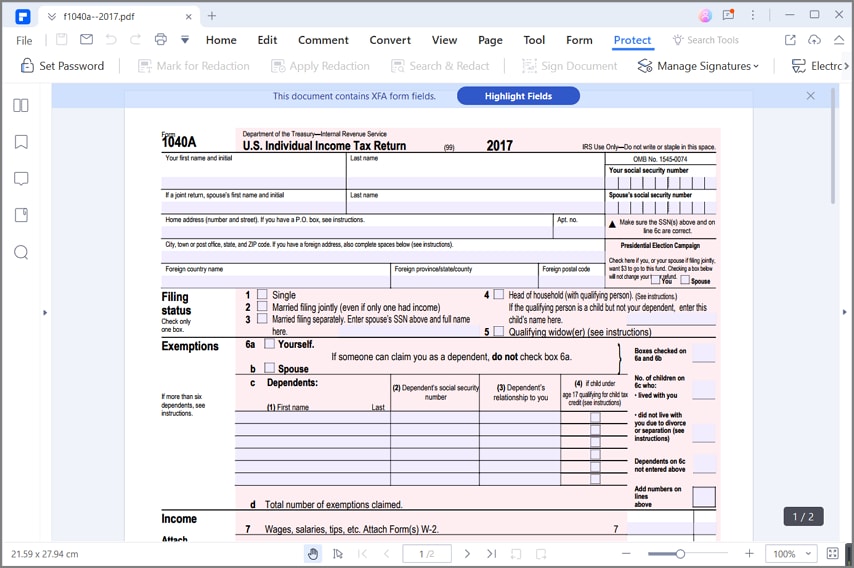Open the quick access customize dropdown arrow

pyautogui.click(x=185, y=40)
